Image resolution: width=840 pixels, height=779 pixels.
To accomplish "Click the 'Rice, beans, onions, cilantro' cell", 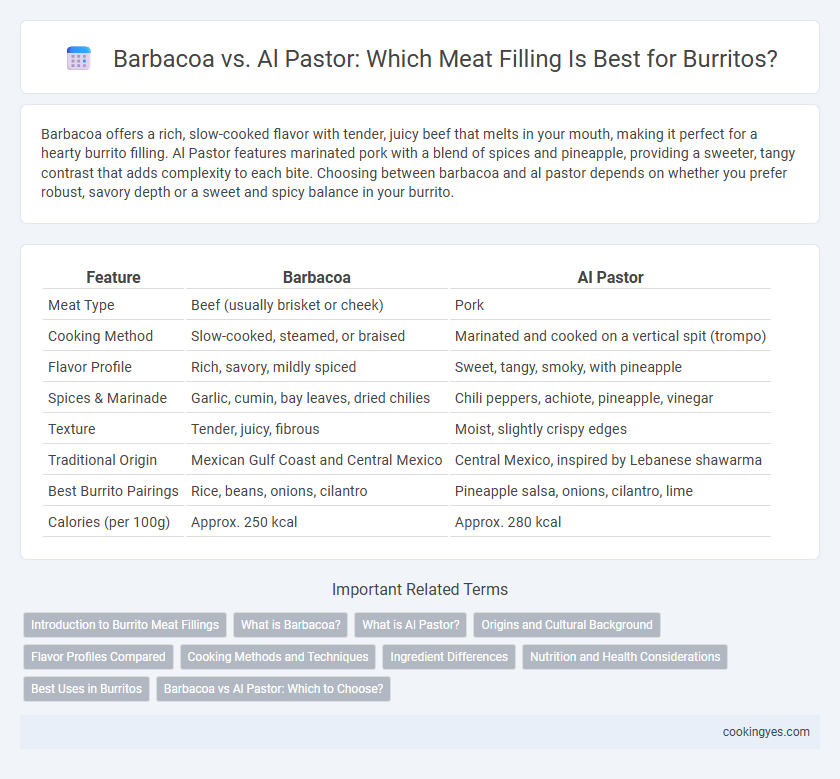I will pos(317,491).
